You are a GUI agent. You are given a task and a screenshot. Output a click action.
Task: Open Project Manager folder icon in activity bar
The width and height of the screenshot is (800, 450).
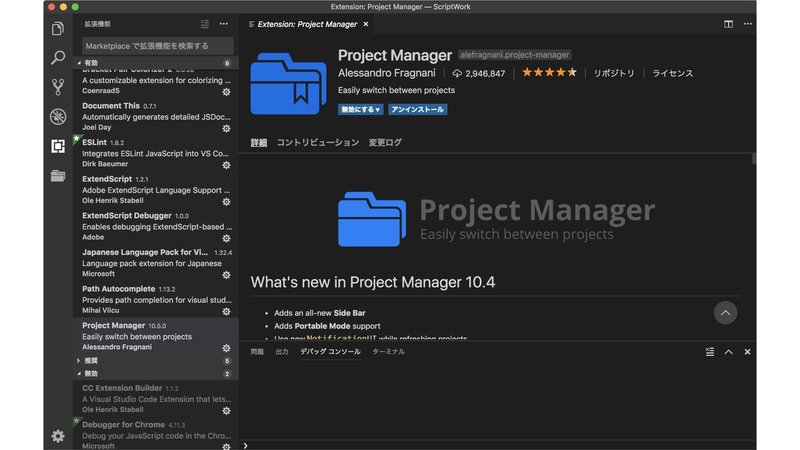click(58, 176)
